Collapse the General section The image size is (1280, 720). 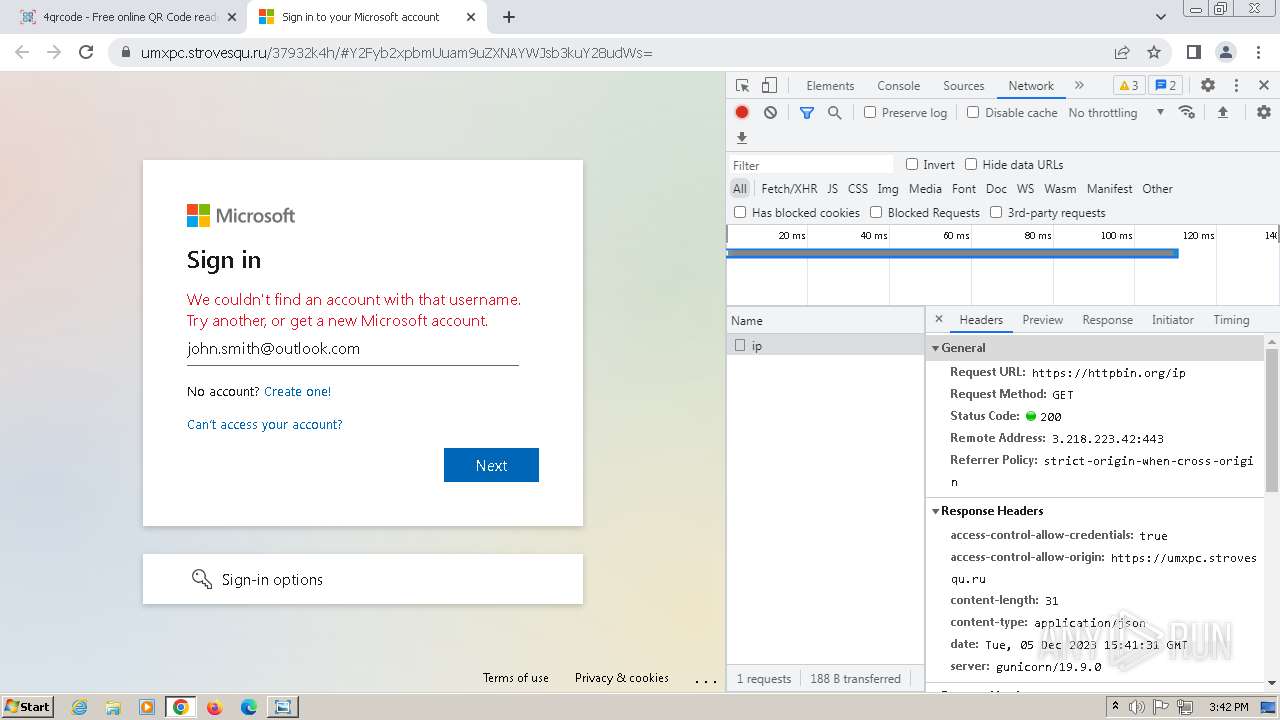coord(936,348)
